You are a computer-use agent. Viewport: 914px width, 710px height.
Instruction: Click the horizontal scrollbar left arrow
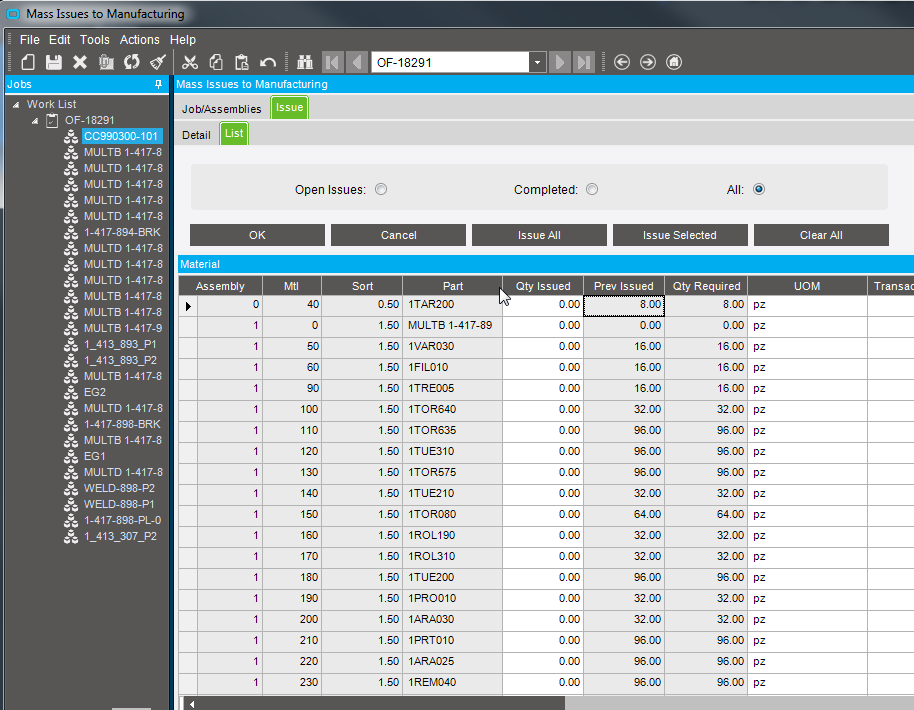(191, 704)
